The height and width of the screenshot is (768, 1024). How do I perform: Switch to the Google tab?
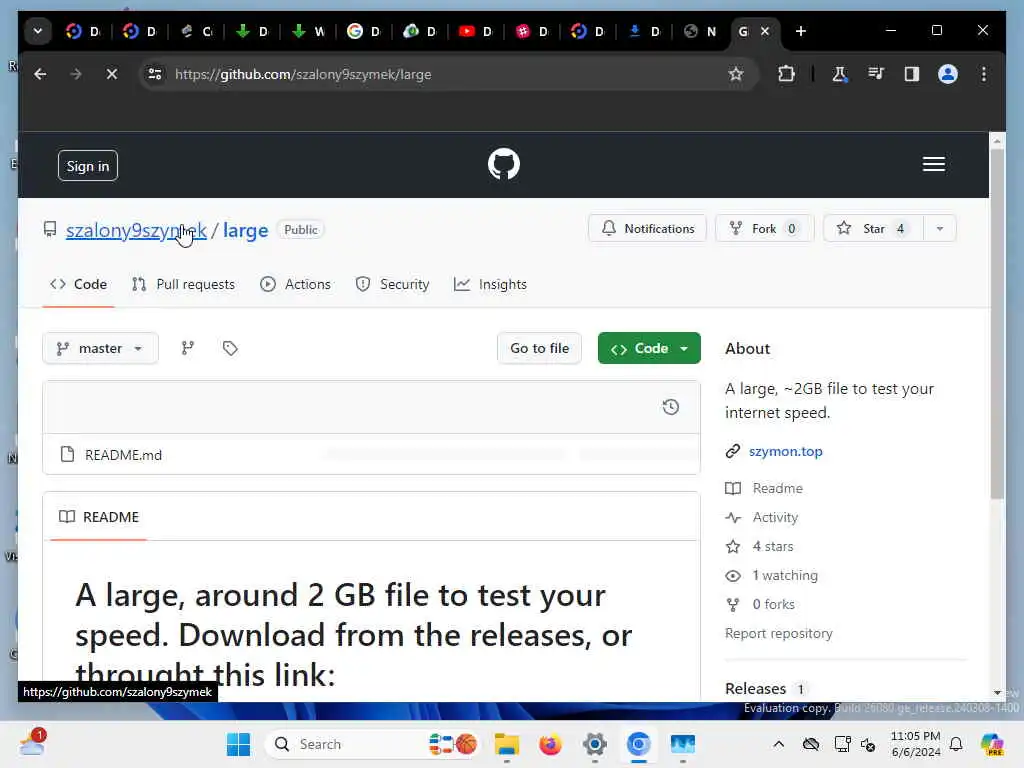click(362, 31)
